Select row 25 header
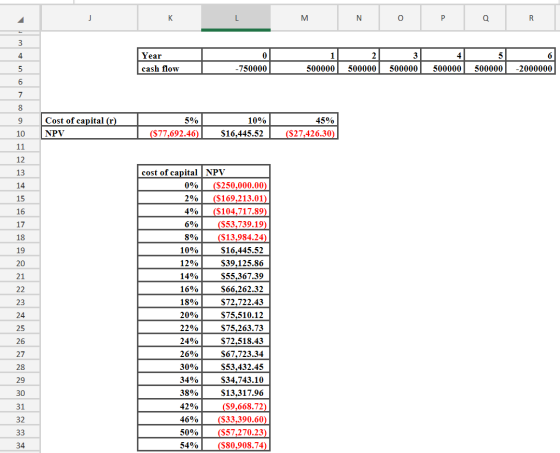560x453 pixels. point(20,328)
